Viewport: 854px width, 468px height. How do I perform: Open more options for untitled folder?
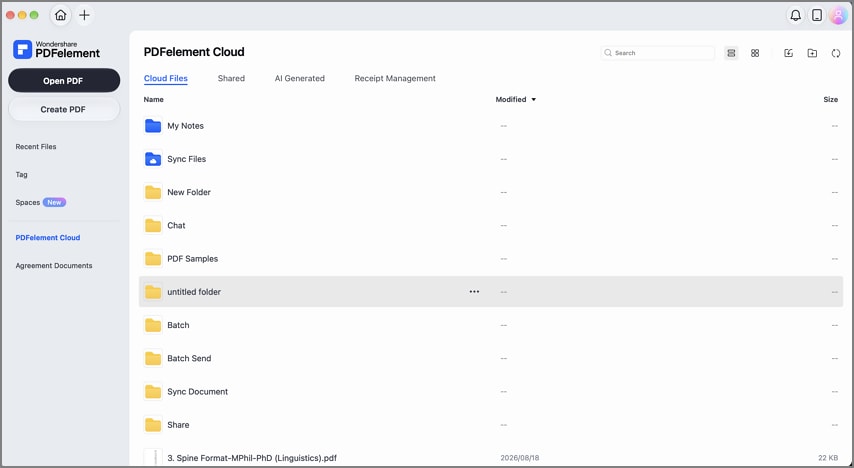(474, 291)
